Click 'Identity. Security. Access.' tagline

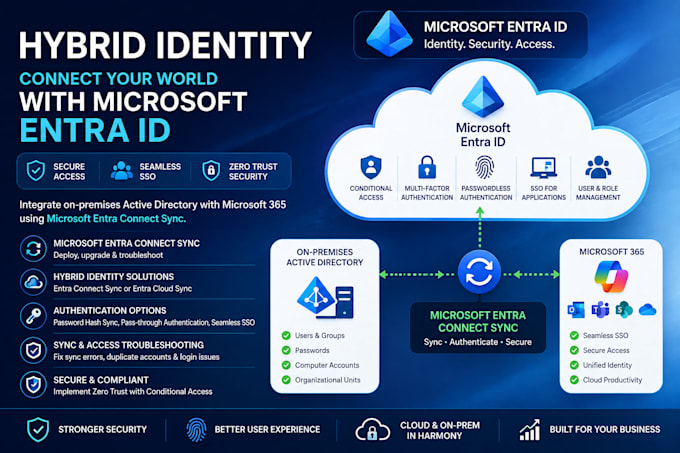[489, 44]
